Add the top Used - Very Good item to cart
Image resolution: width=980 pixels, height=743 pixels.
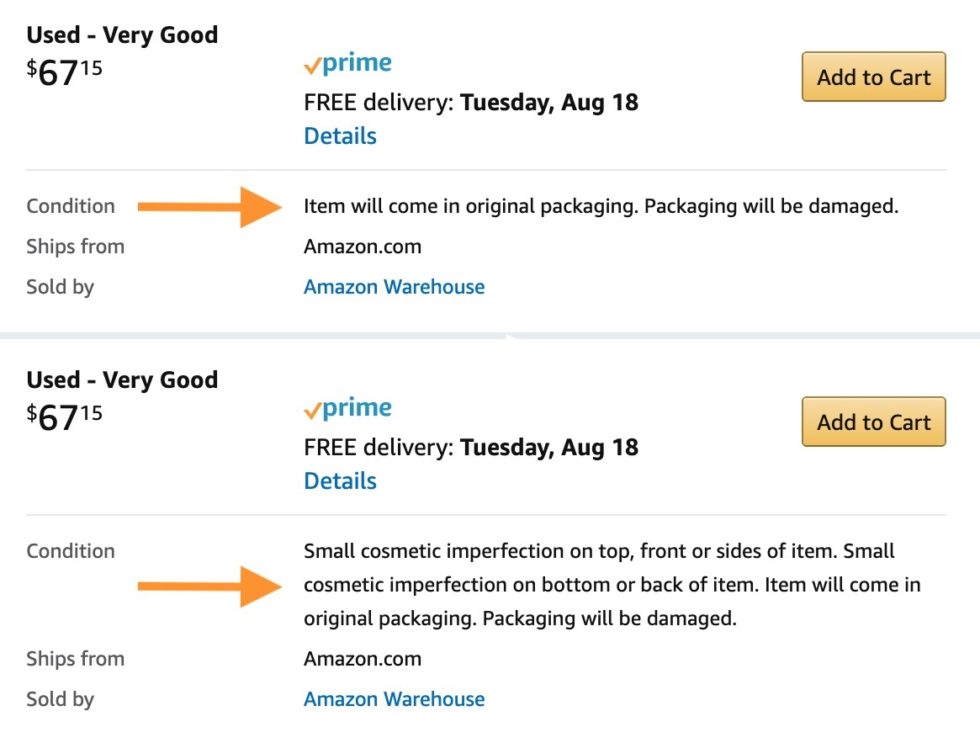click(873, 77)
